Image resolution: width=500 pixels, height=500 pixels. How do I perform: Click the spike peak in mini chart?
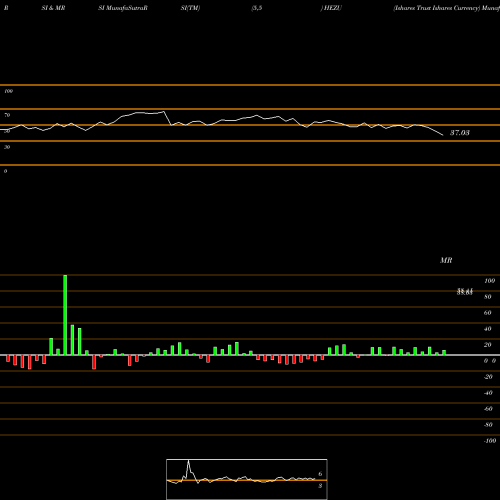[188, 461]
